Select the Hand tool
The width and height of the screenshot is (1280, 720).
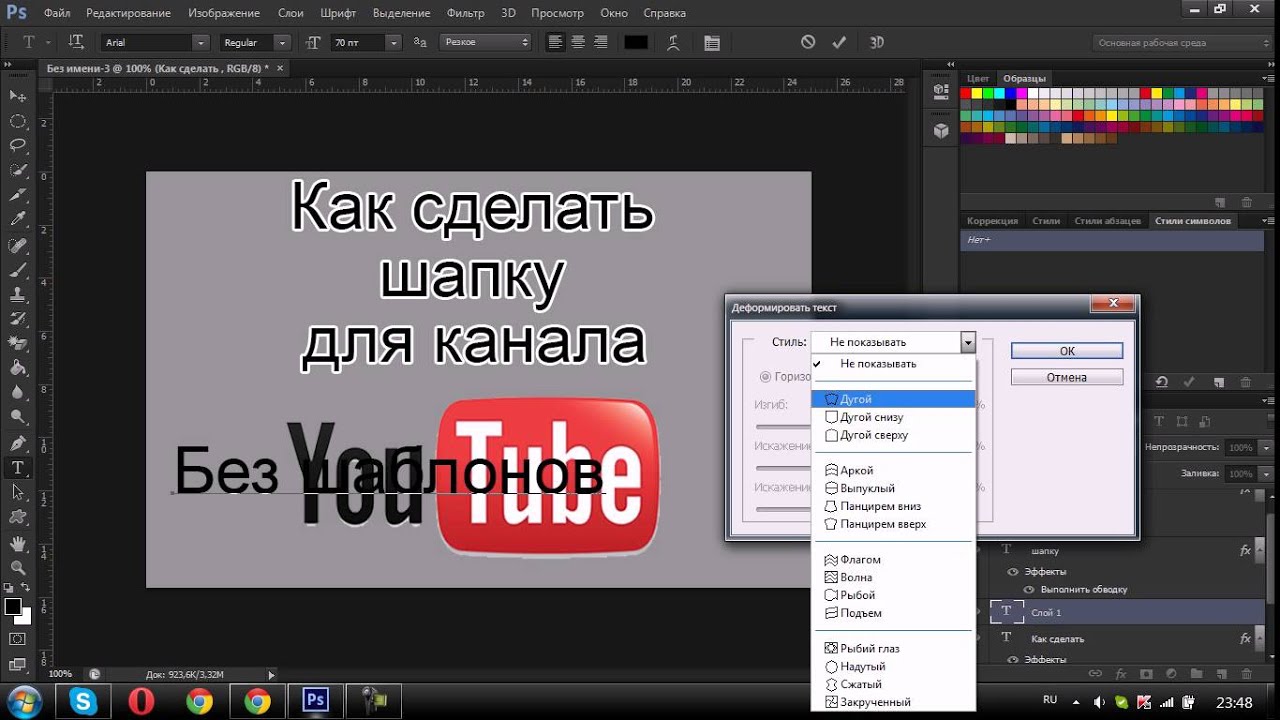click(18, 543)
